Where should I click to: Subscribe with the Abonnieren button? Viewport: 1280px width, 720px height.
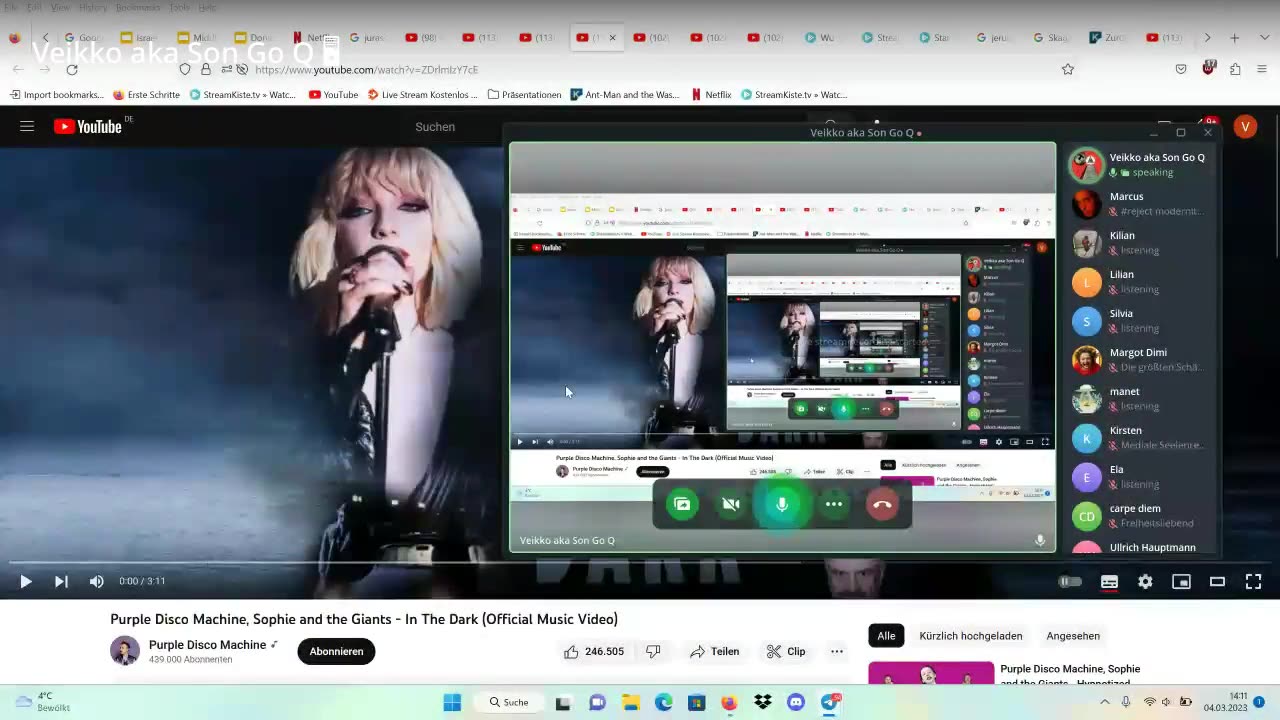coord(336,651)
